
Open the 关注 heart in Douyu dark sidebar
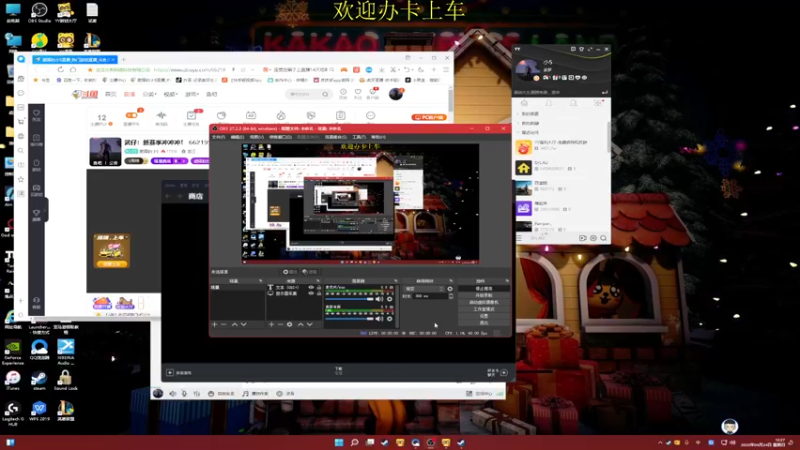click(x=36, y=115)
